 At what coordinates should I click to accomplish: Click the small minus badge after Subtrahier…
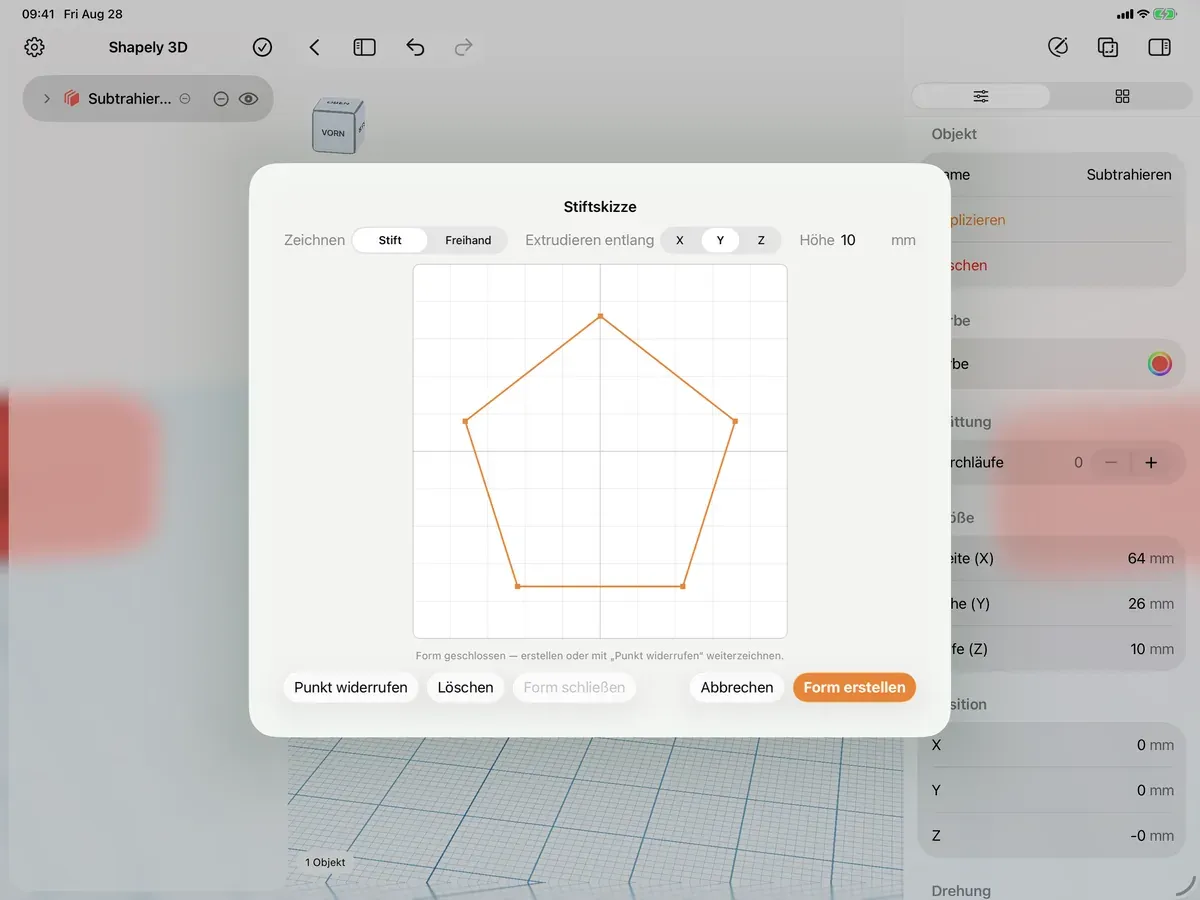coord(184,99)
